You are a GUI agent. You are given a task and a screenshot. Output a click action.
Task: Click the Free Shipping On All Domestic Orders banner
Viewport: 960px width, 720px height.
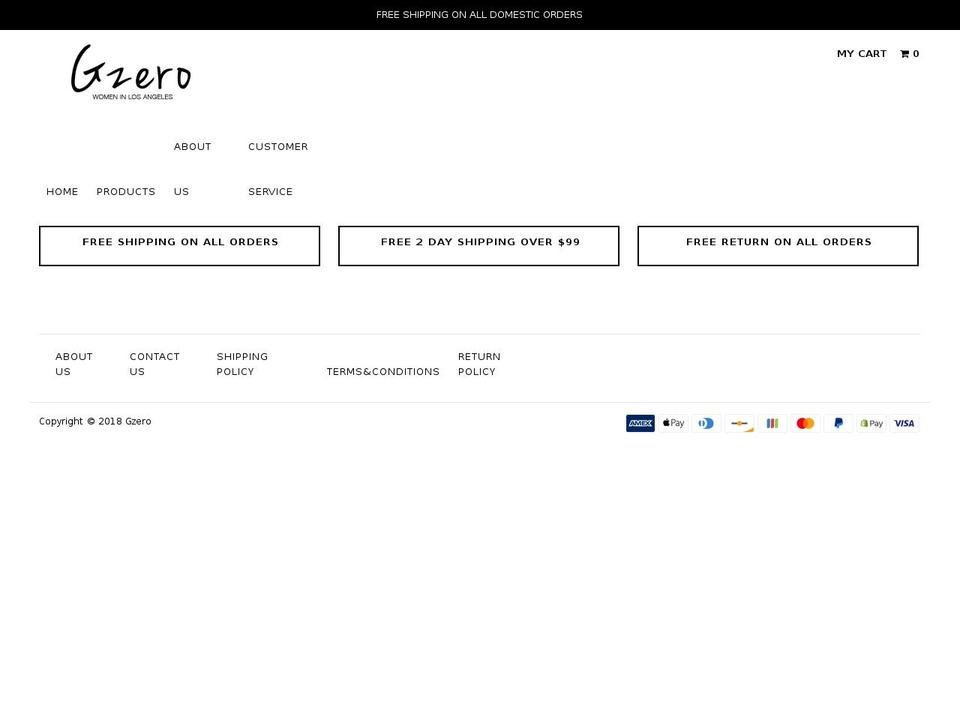pos(479,15)
